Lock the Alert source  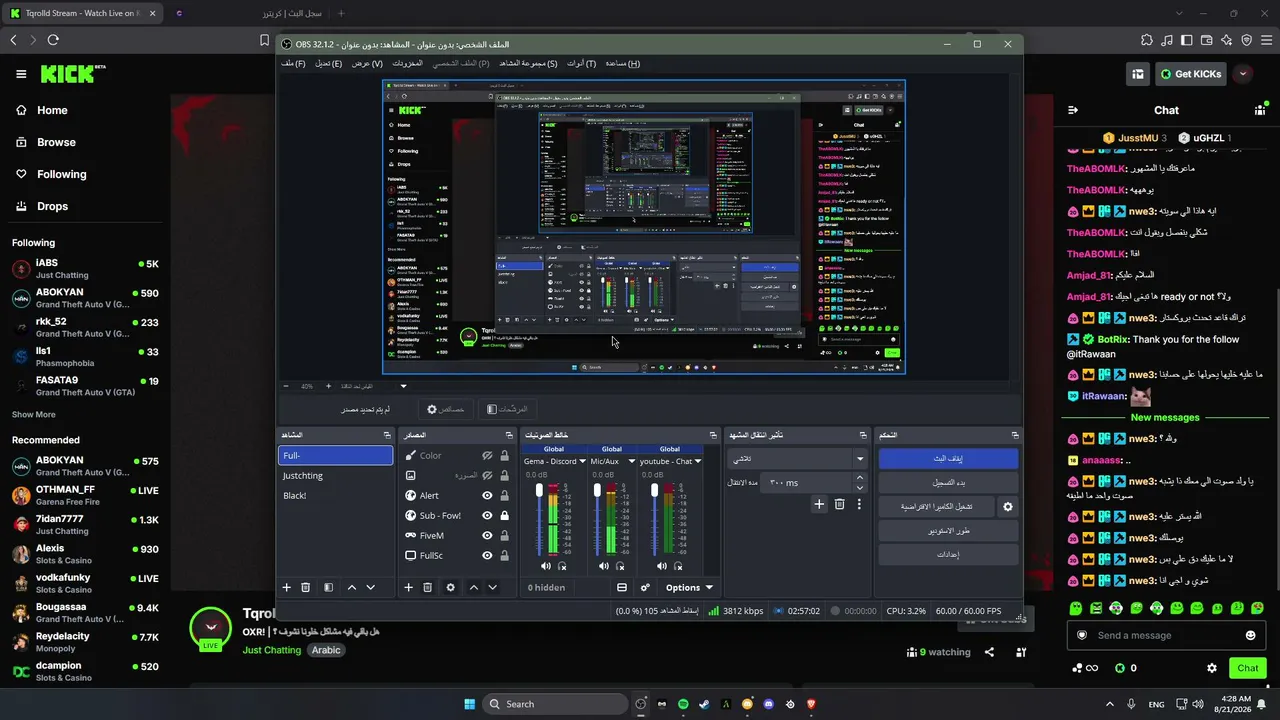tap(504, 495)
